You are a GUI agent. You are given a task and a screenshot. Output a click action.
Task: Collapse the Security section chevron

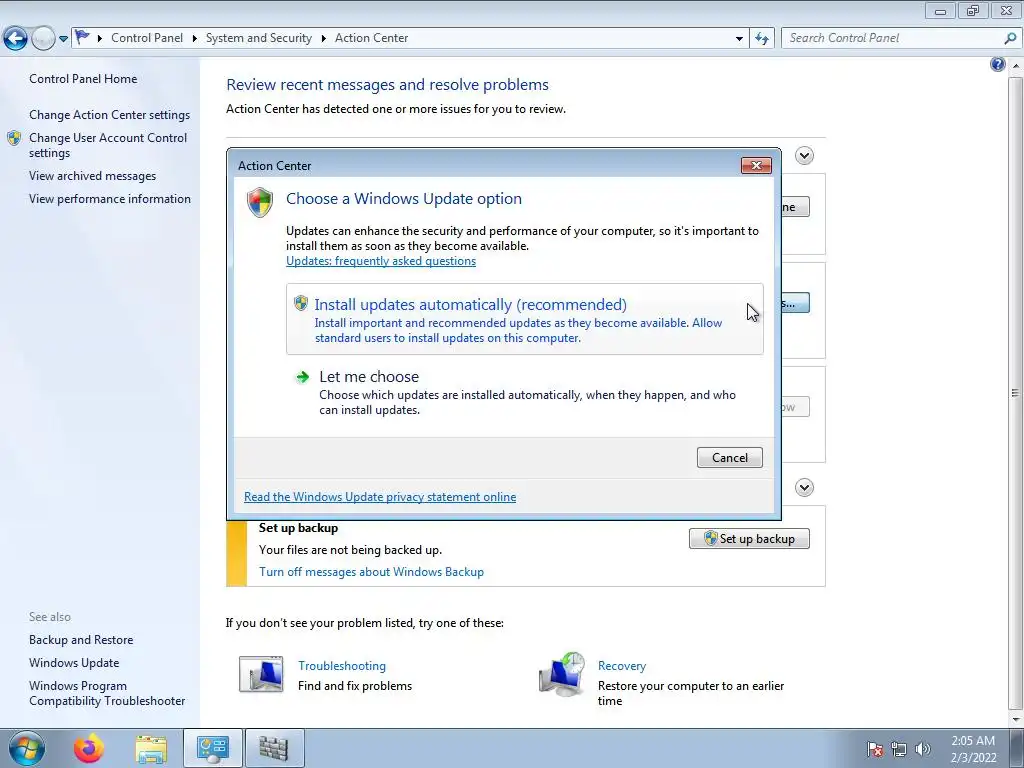804,155
